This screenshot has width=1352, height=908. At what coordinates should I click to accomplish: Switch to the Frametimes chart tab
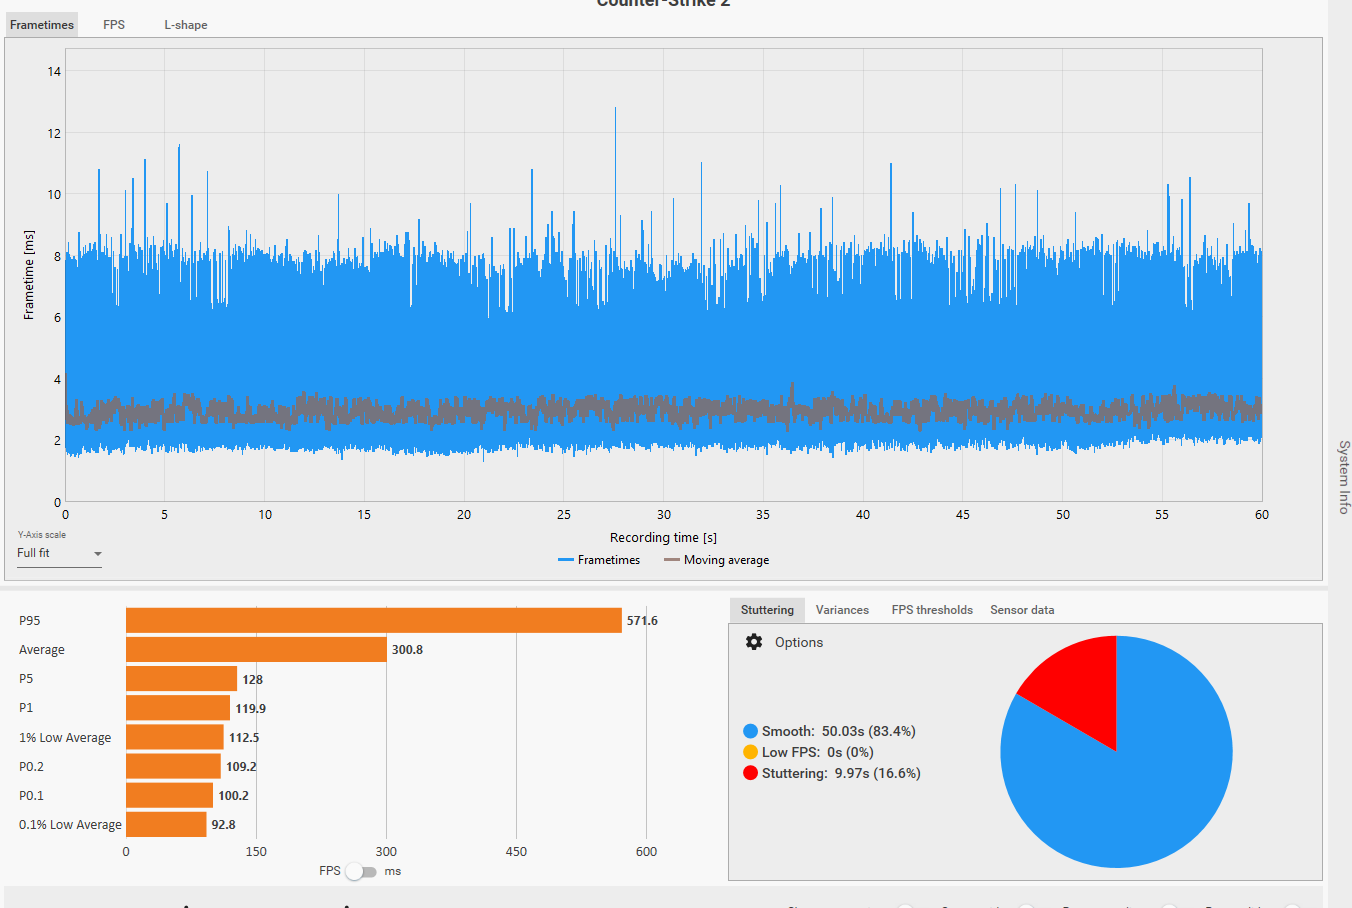pyautogui.click(x=42, y=25)
